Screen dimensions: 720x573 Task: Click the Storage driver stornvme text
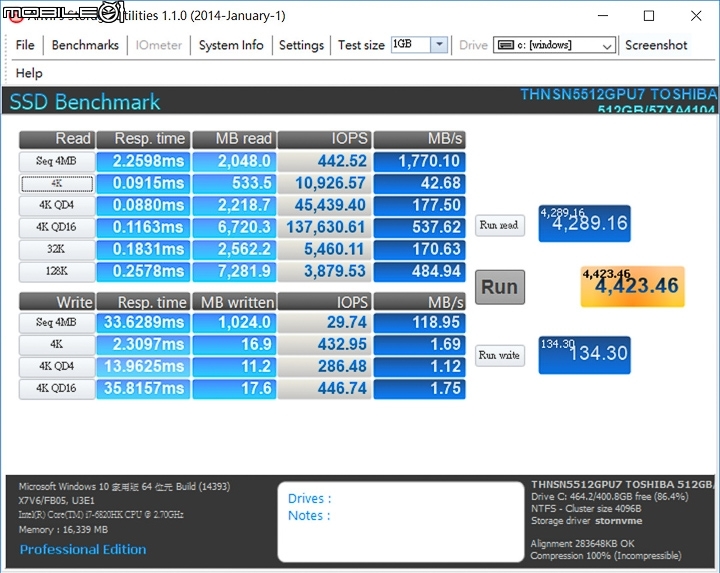[586, 521]
